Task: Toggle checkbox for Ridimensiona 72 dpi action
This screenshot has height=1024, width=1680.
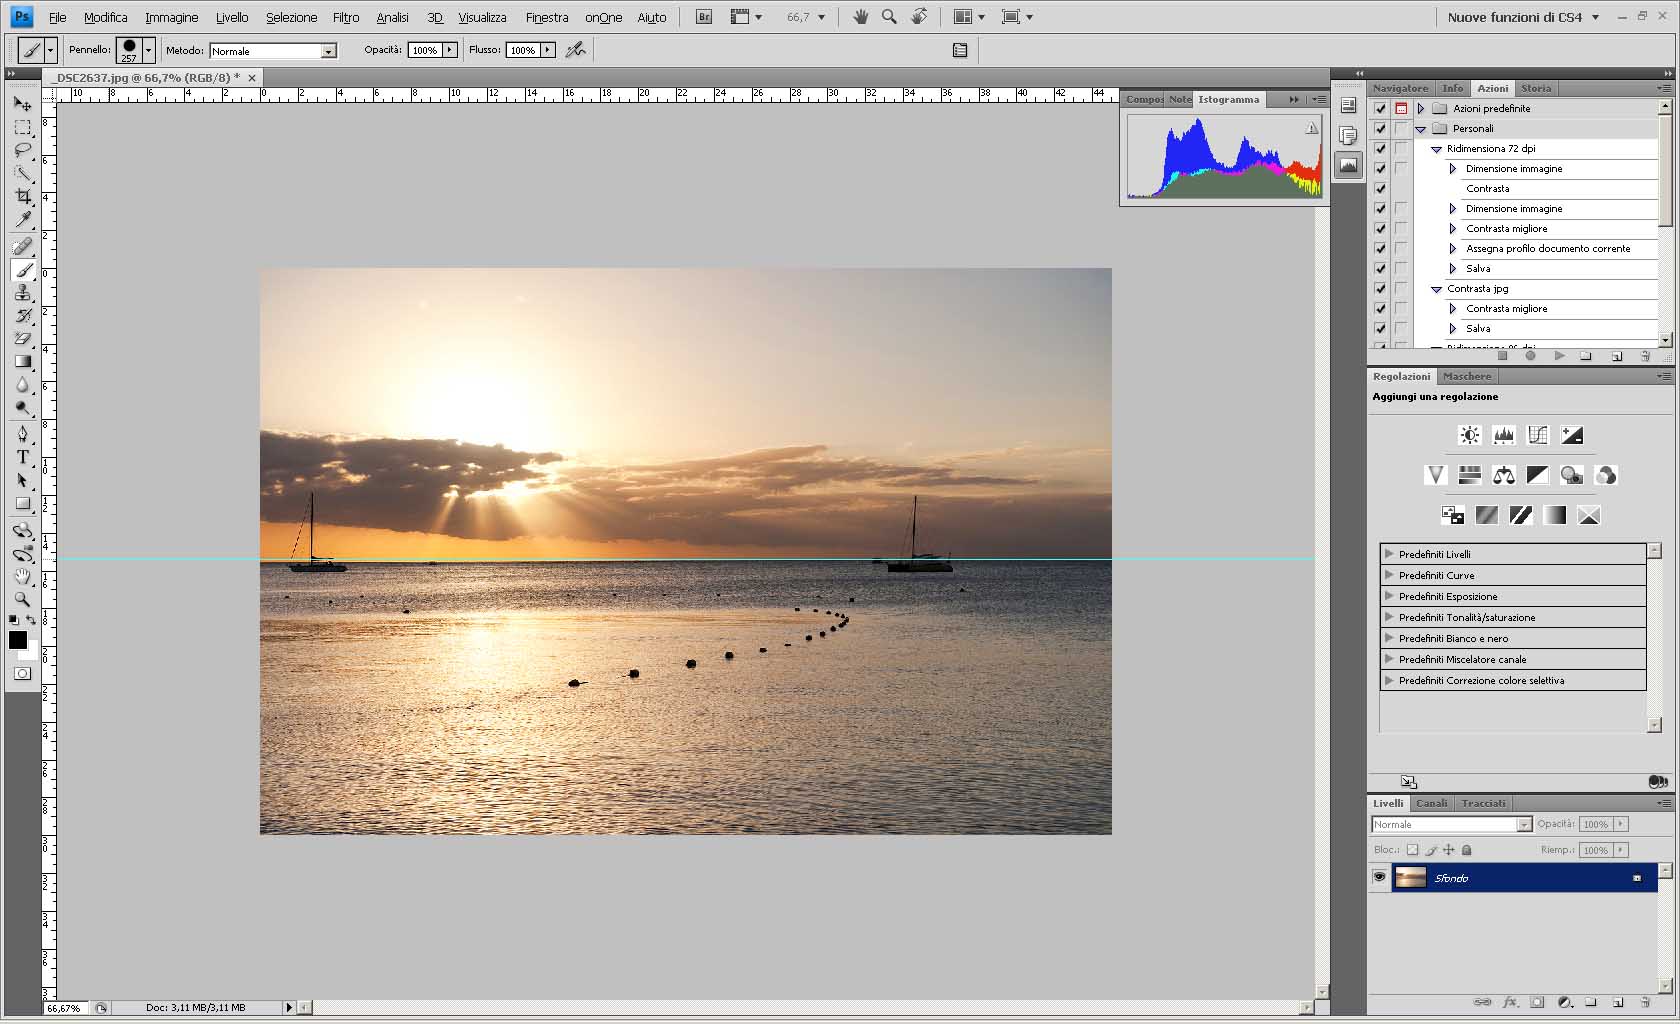Action: click(x=1380, y=148)
